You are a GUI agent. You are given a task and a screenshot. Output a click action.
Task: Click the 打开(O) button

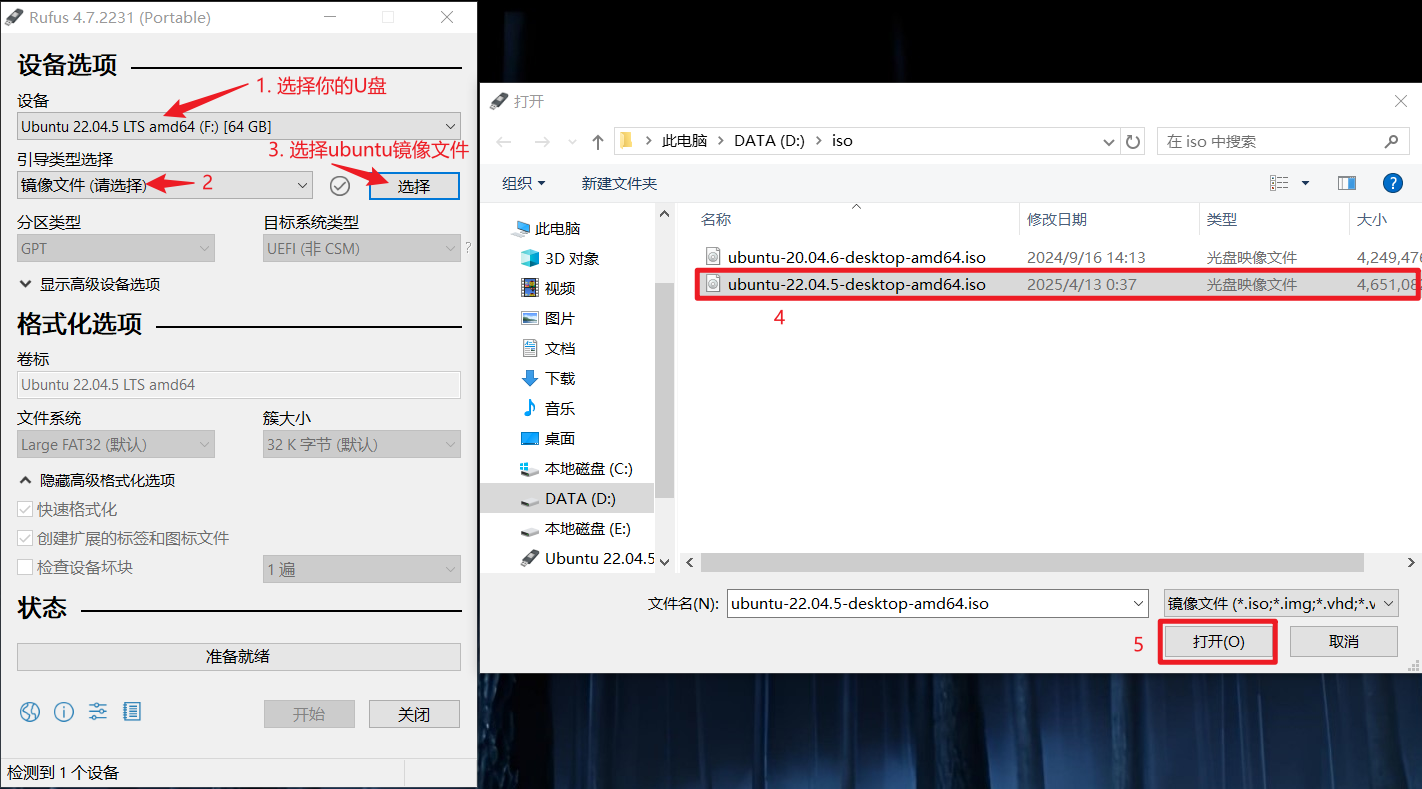1218,642
